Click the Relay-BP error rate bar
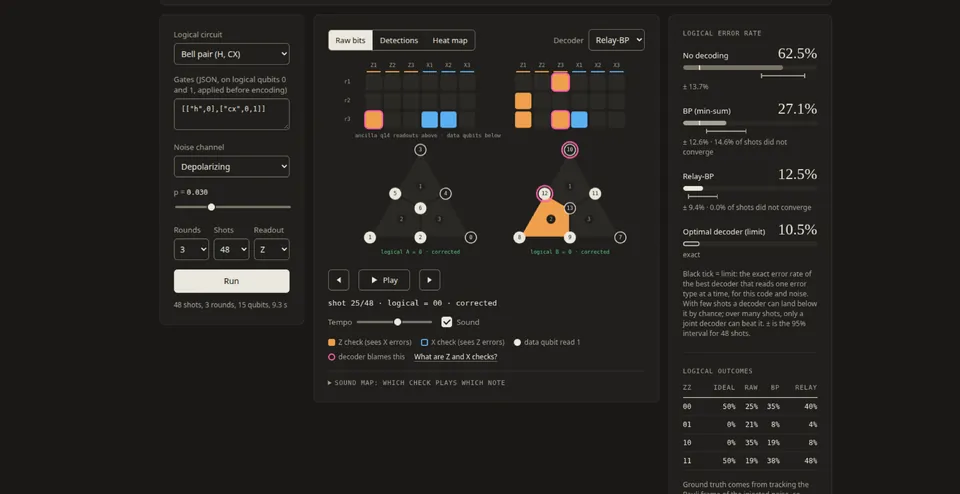This screenshot has width=960, height=494. click(750, 189)
